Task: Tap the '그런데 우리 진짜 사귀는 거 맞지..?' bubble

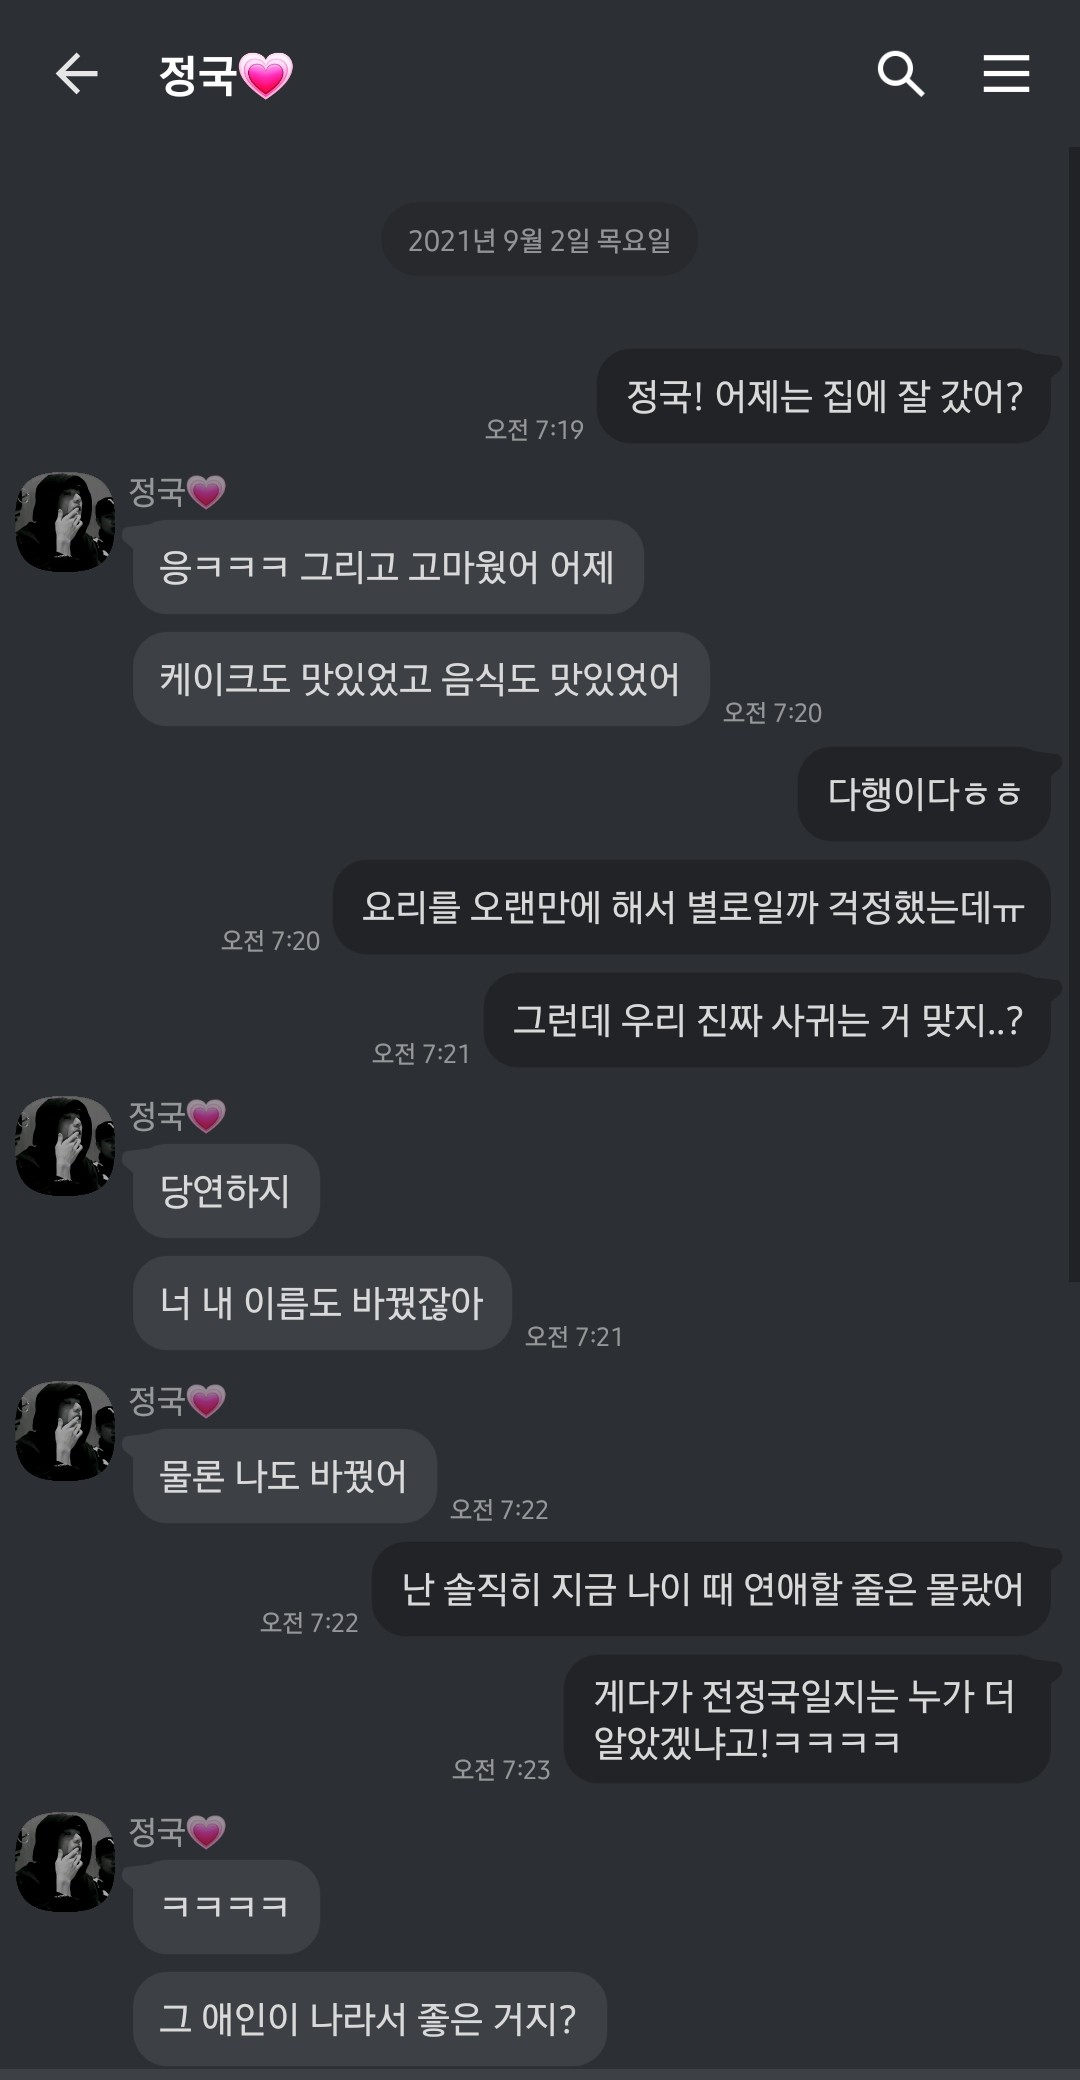Action: tap(767, 1020)
